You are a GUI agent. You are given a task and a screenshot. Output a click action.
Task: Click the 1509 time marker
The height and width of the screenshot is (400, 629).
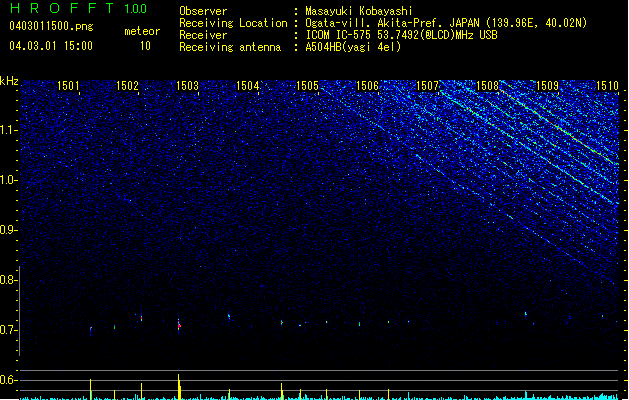[548, 86]
